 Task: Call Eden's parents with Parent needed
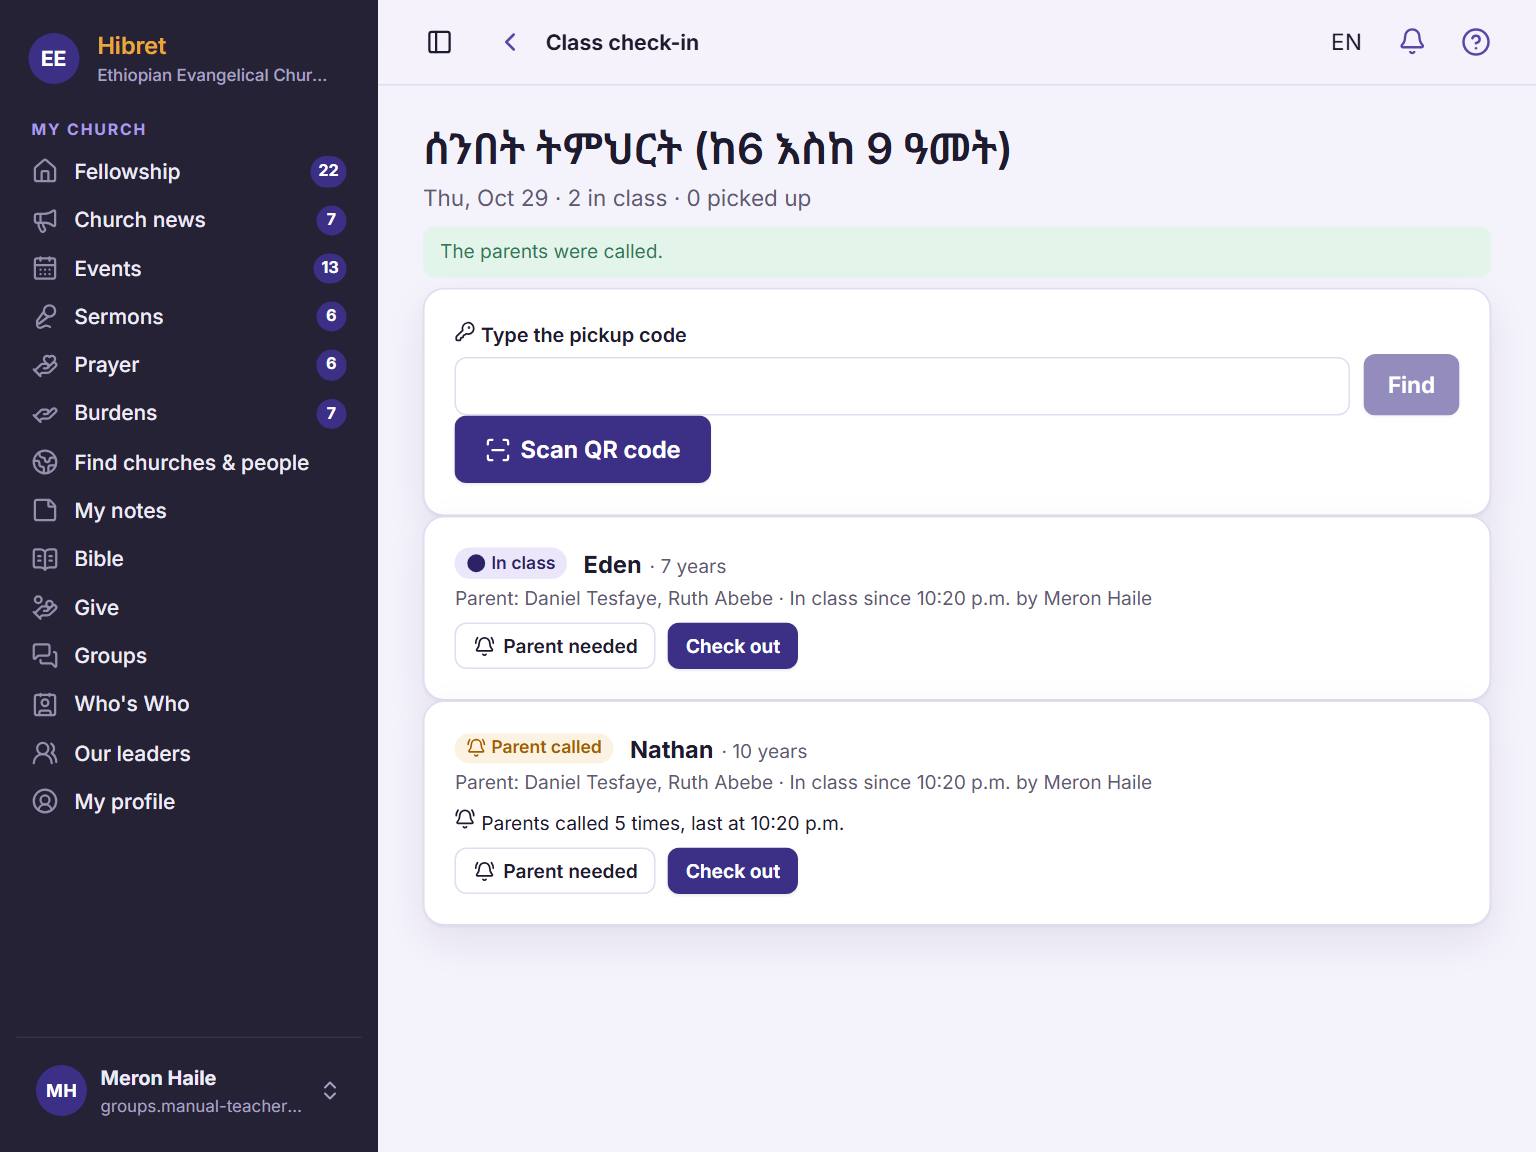(x=555, y=646)
